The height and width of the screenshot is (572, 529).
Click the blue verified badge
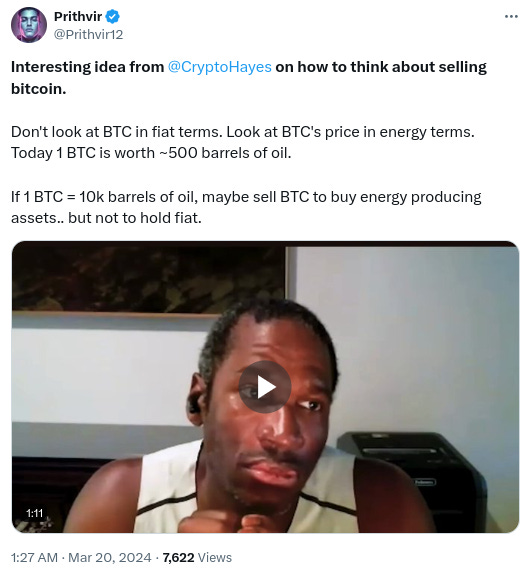click(x=112, y=16)
